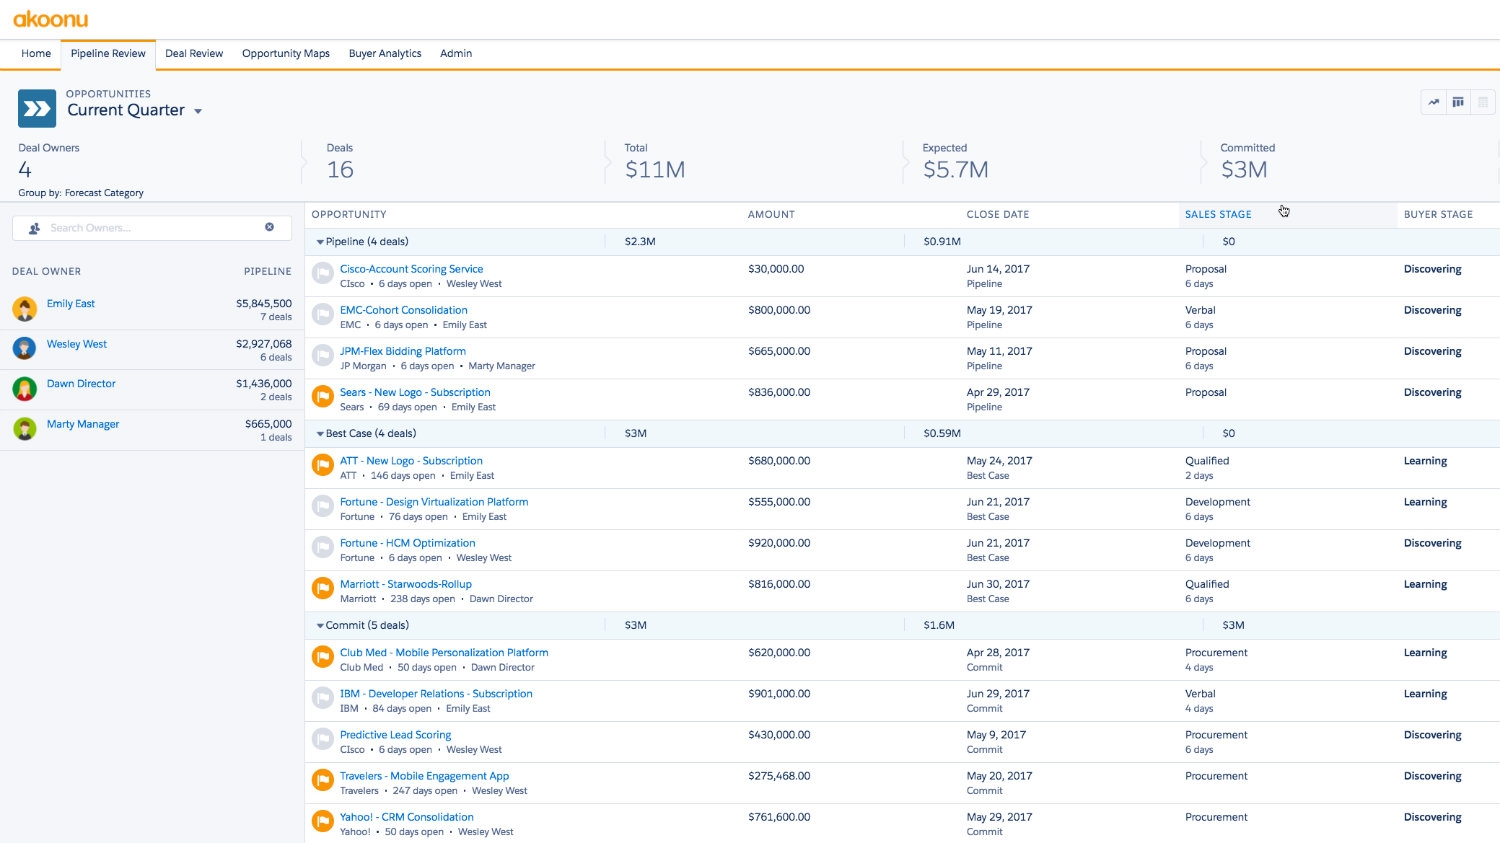Toggle the flag on Fortune - Design Virtualization Platform

tap(322, 506)
